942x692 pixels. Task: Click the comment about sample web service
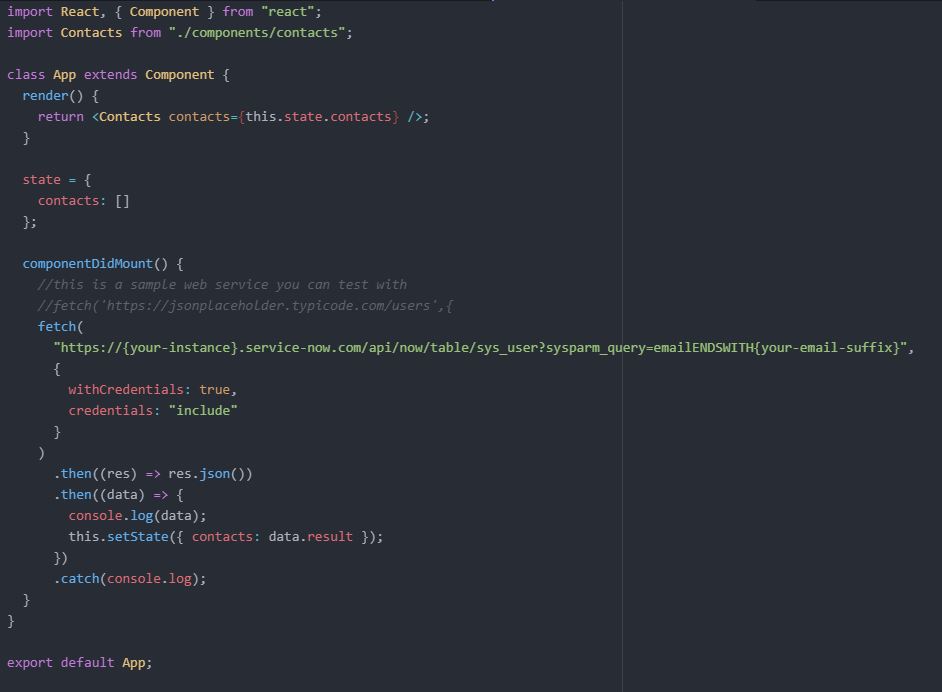[x=222, y=285]
